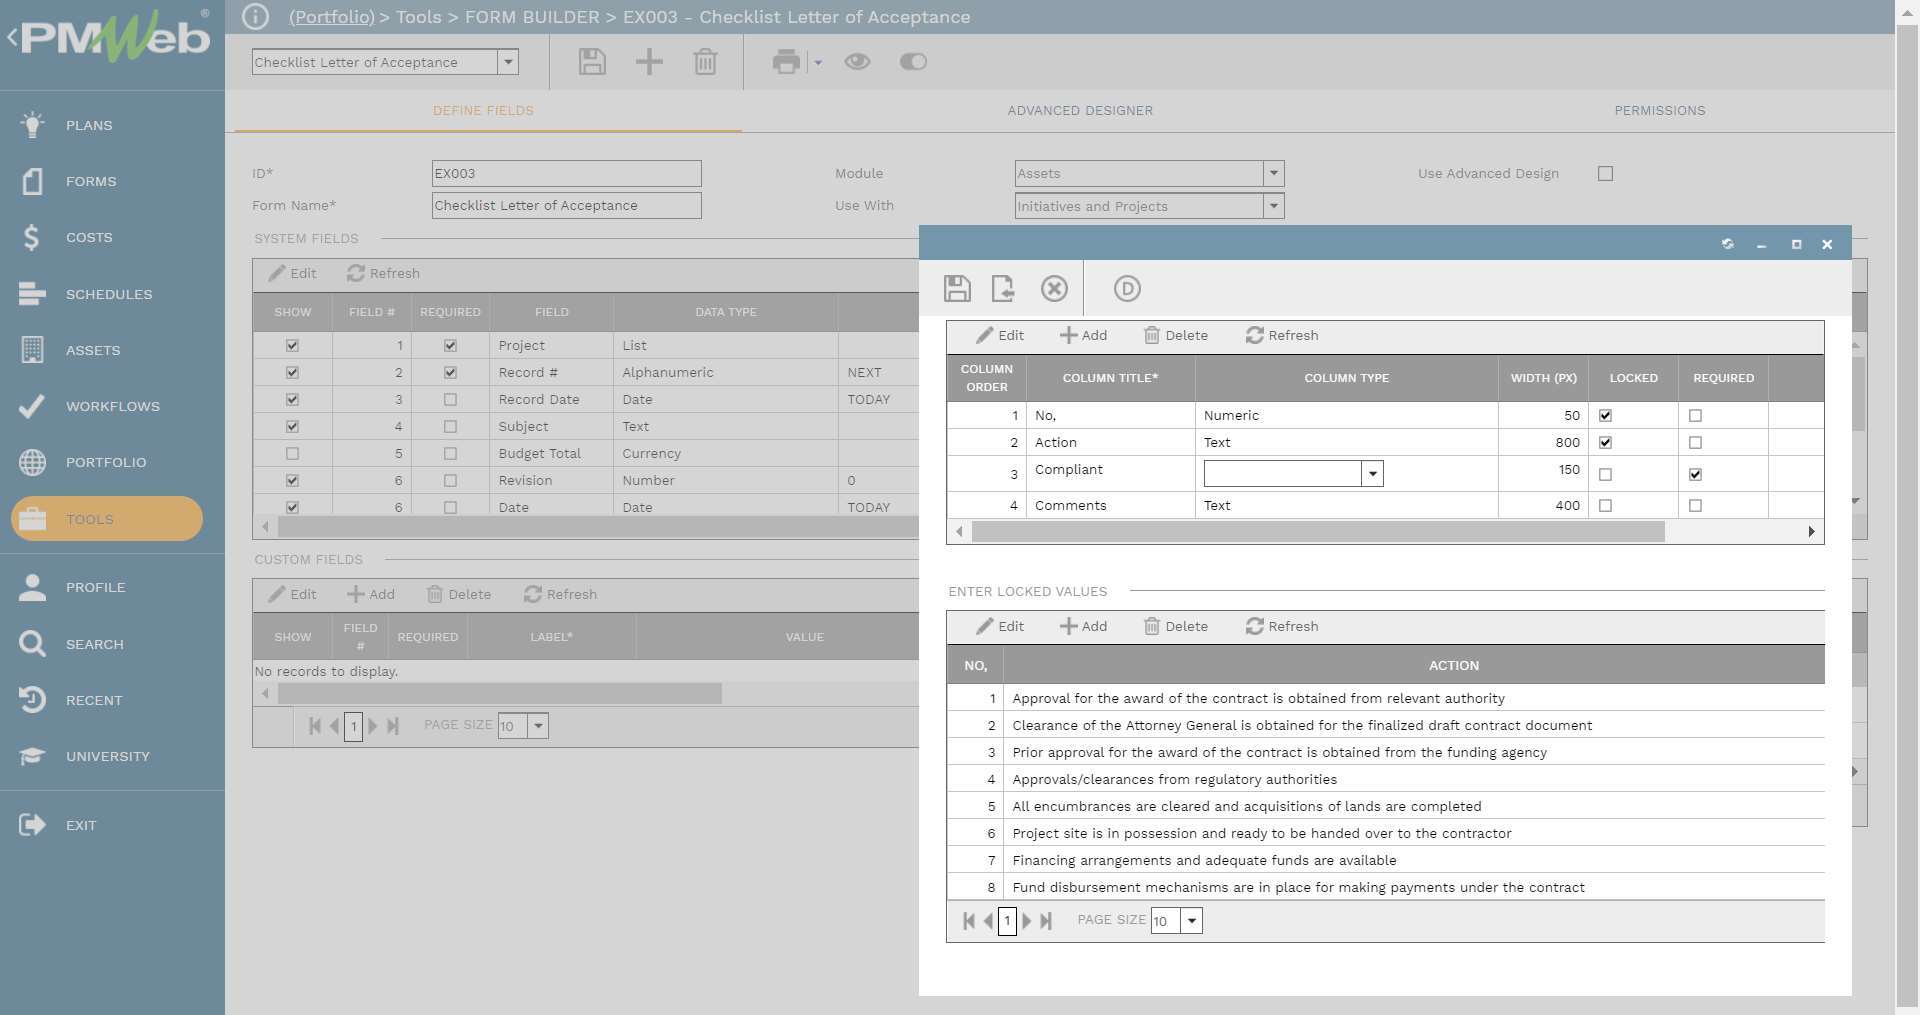
Task: Switch to the Define Fields tab
Action: [483, 111]
